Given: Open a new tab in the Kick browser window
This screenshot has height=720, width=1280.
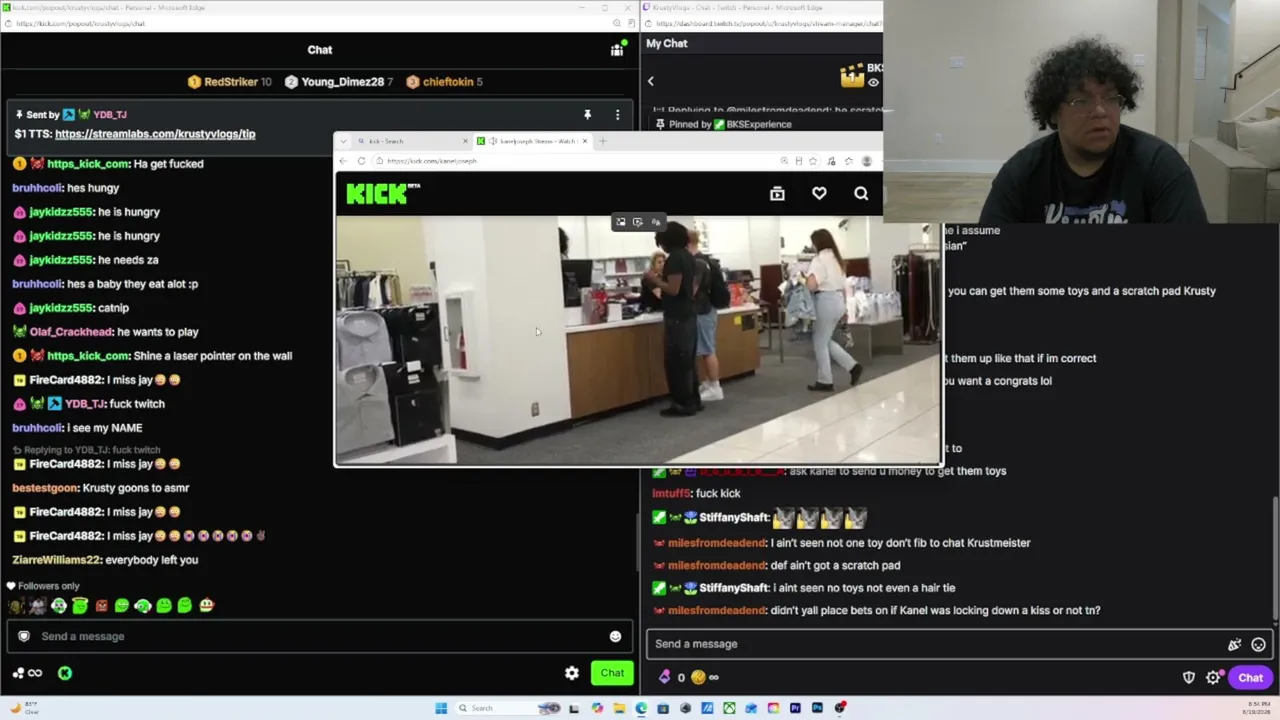Looking at the screenshot, I should (x=602, y=141).
